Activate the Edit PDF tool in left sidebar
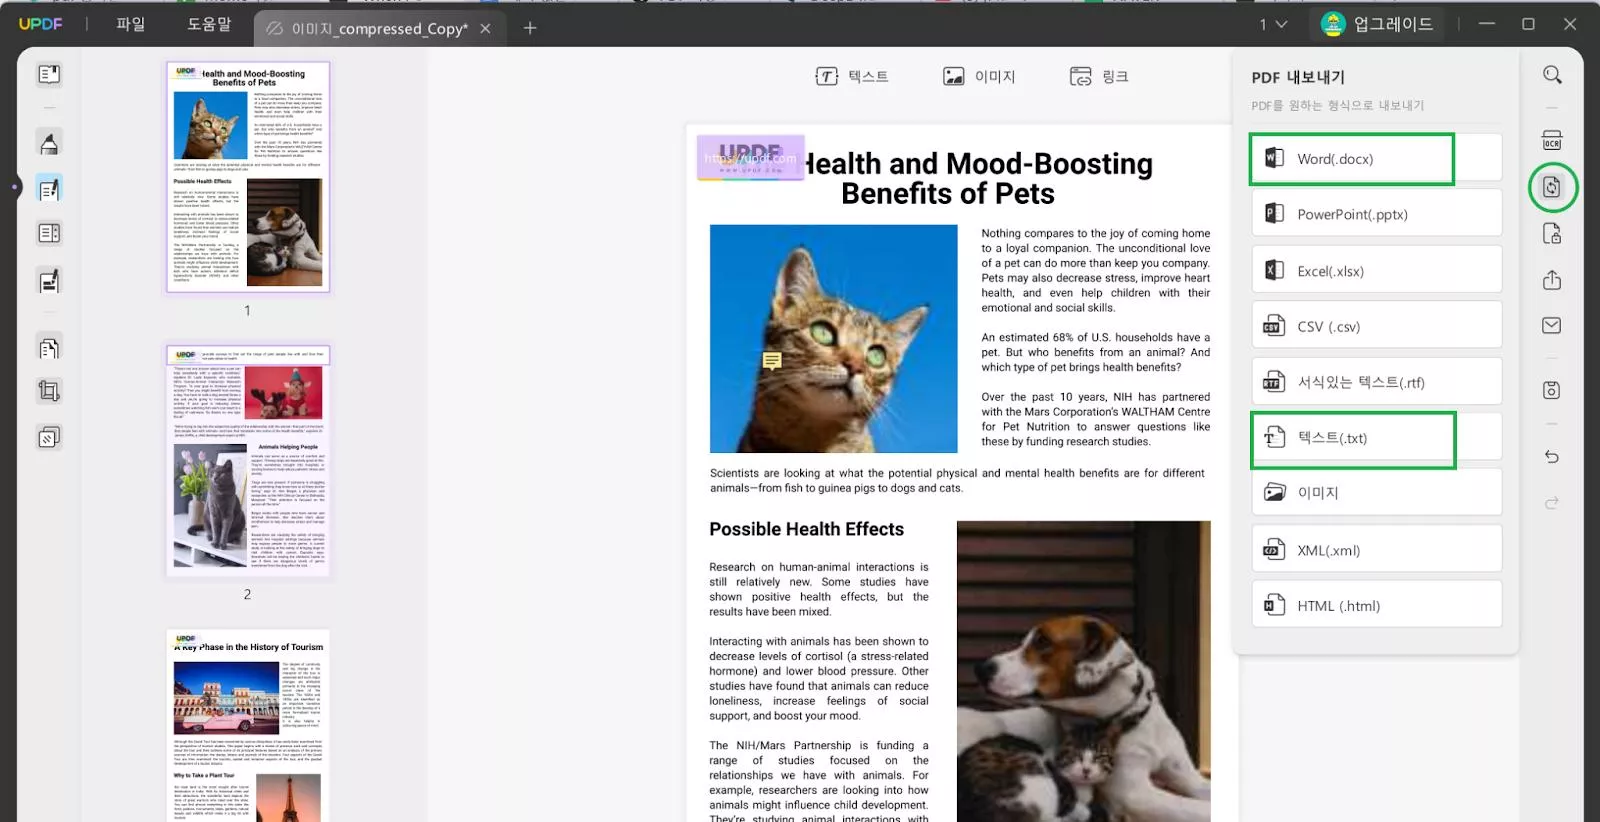Viewport: 1600px width, 822px height. point(48,189)
